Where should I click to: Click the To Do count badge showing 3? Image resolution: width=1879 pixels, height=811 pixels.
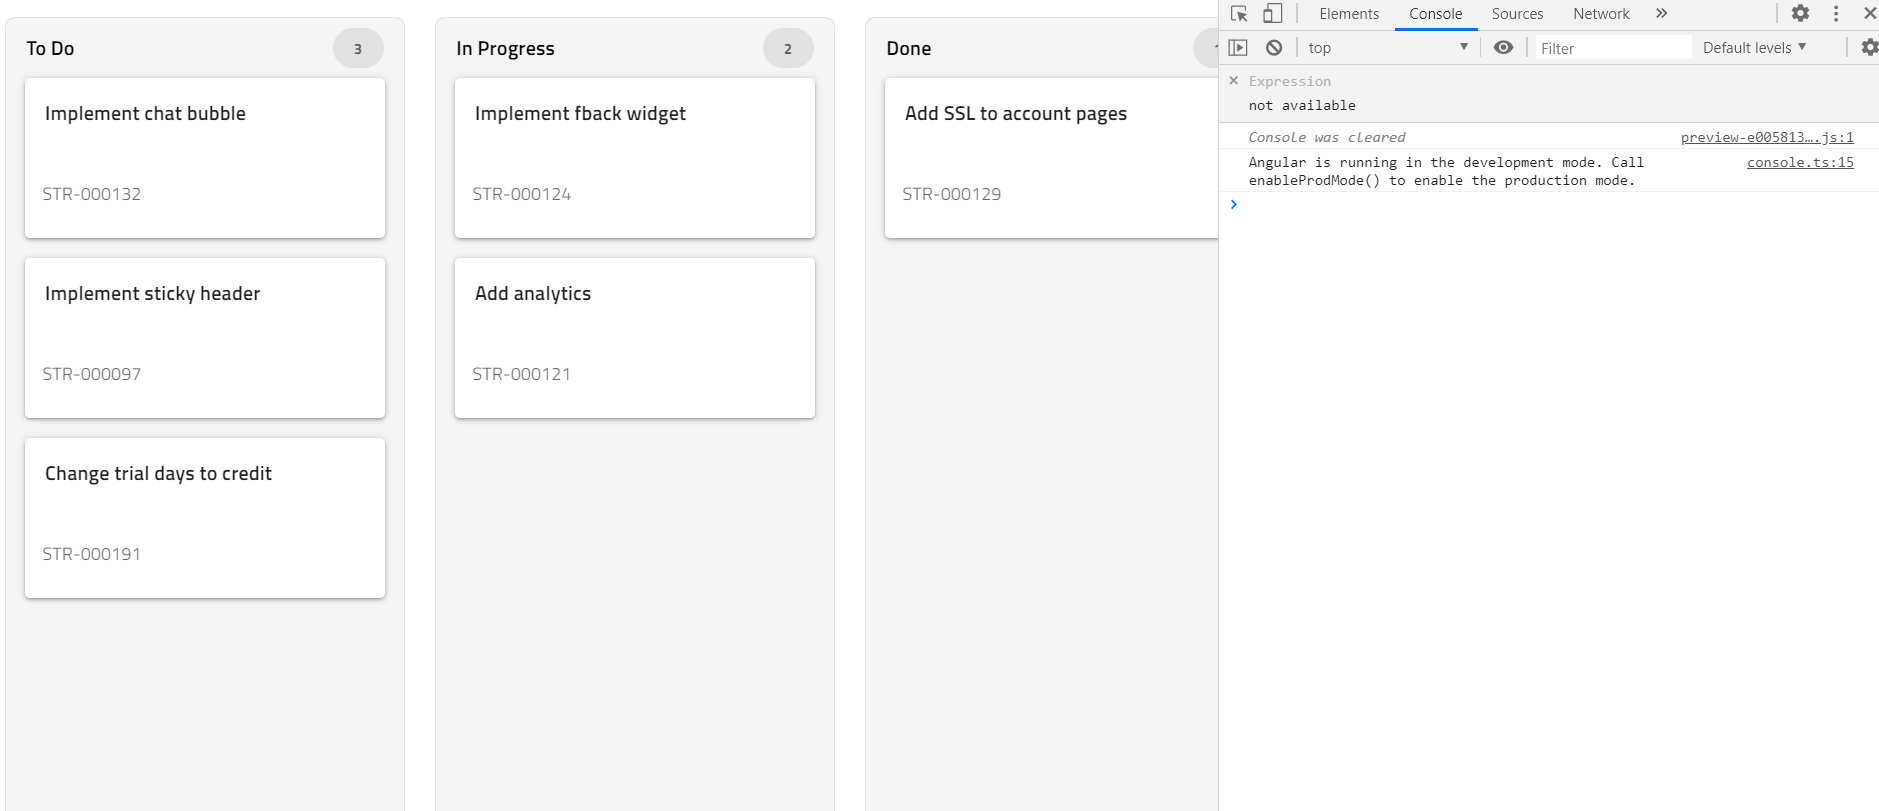coord(358,48)
